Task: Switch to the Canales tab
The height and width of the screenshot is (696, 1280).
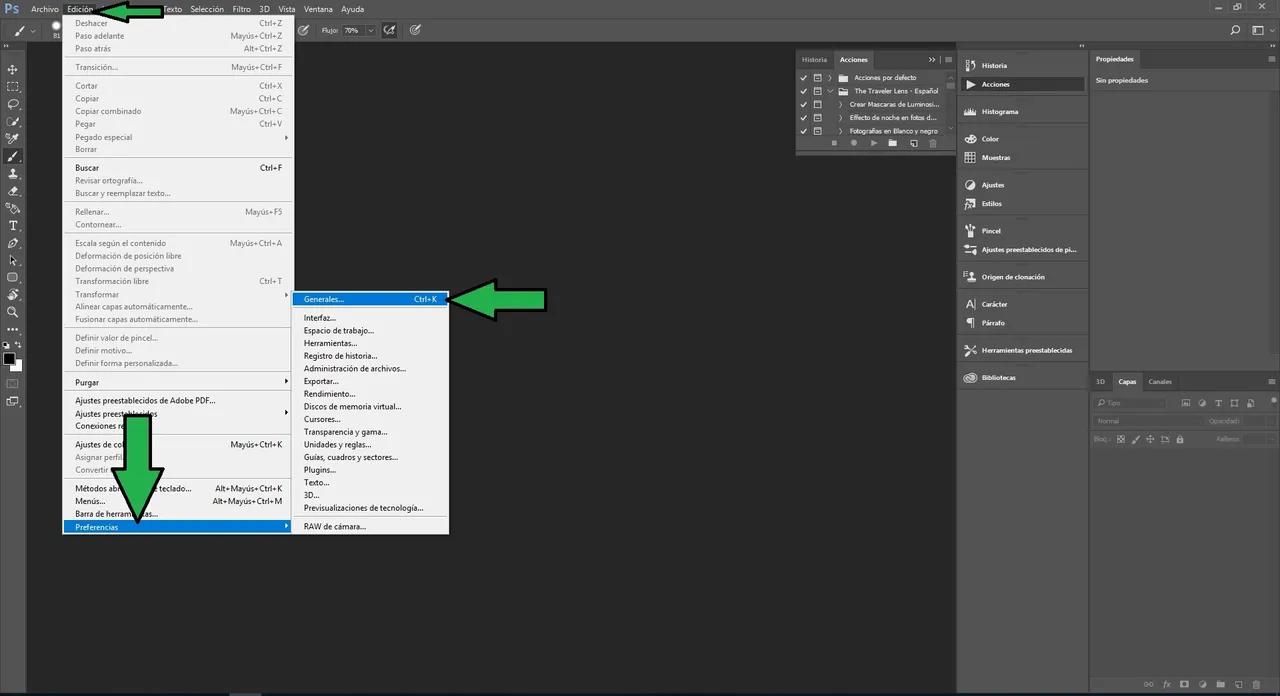Action: pos(1160,381)
